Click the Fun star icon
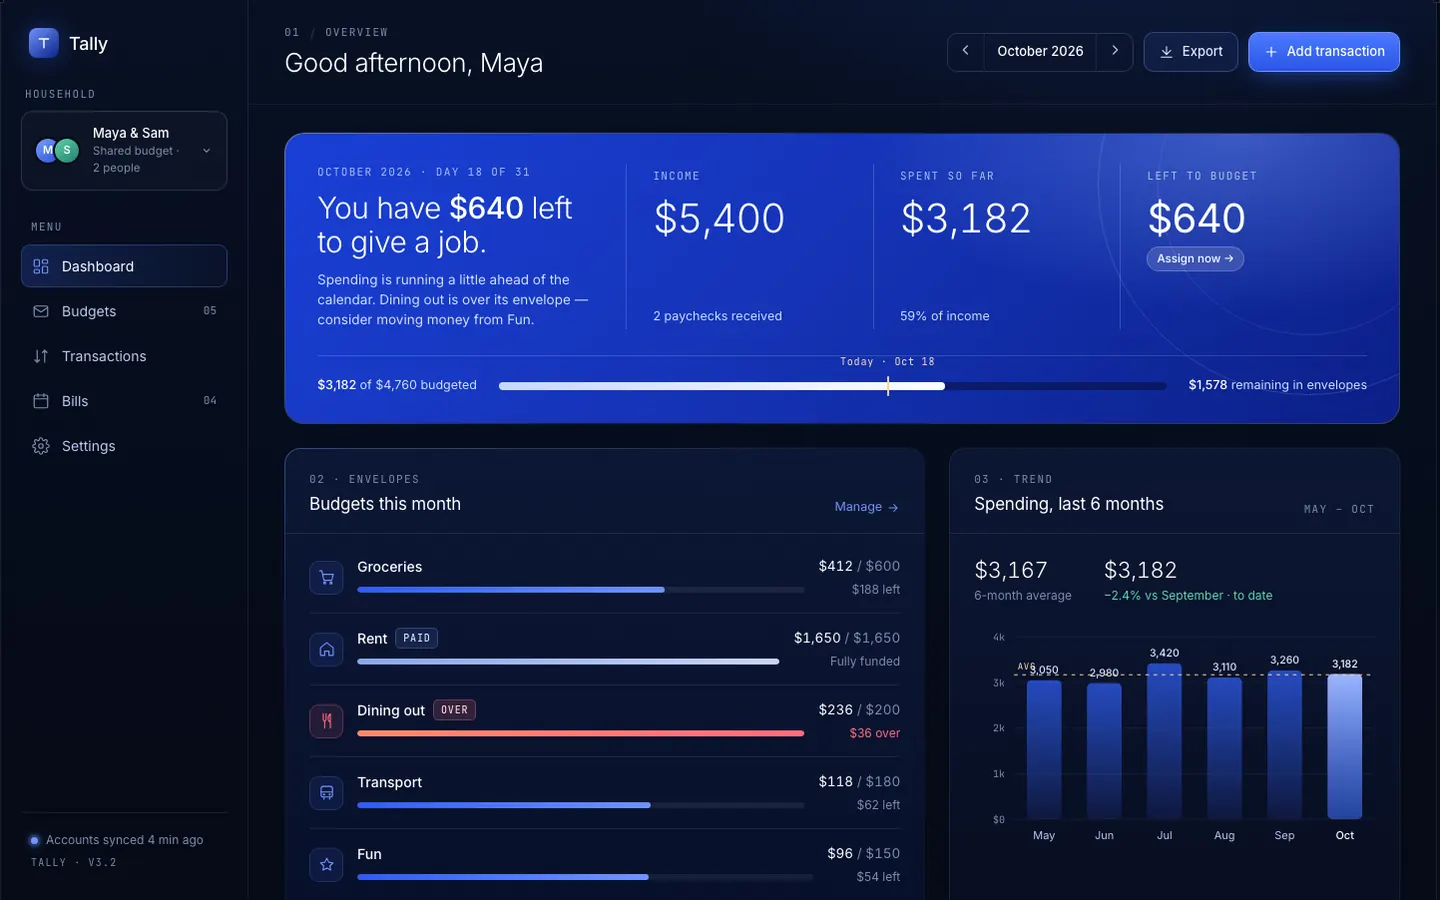The height and width of the screenshot is (900, 1440). 327,865
